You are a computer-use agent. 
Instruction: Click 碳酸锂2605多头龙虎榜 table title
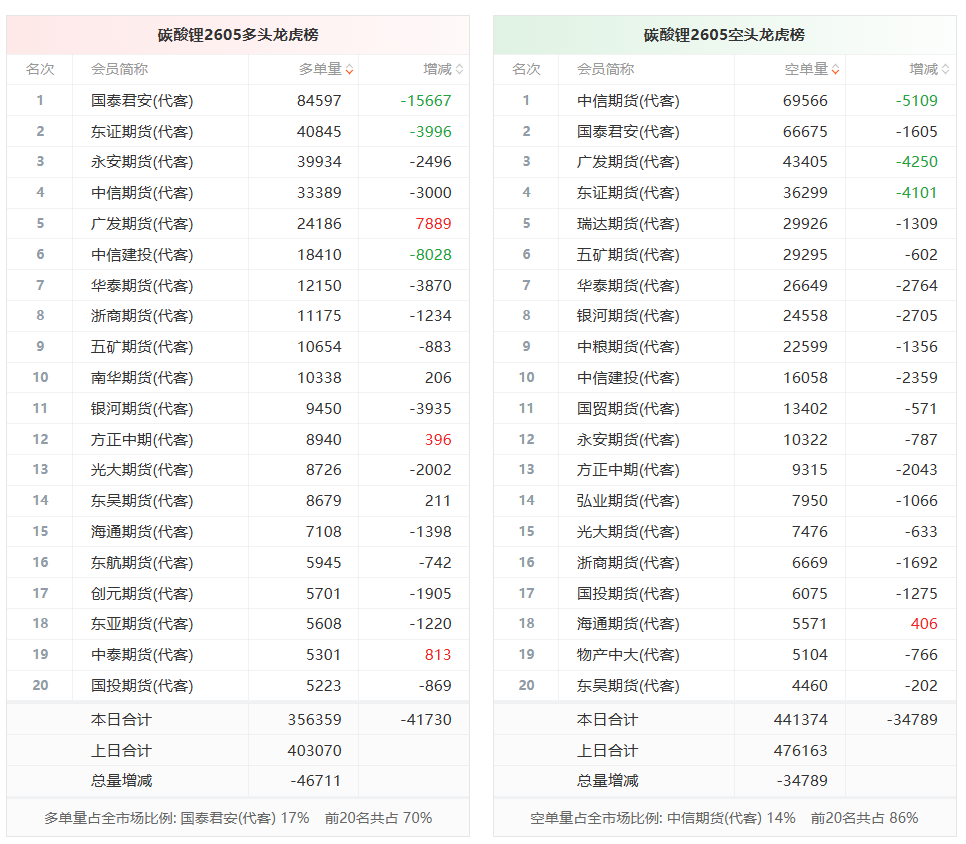238,35
